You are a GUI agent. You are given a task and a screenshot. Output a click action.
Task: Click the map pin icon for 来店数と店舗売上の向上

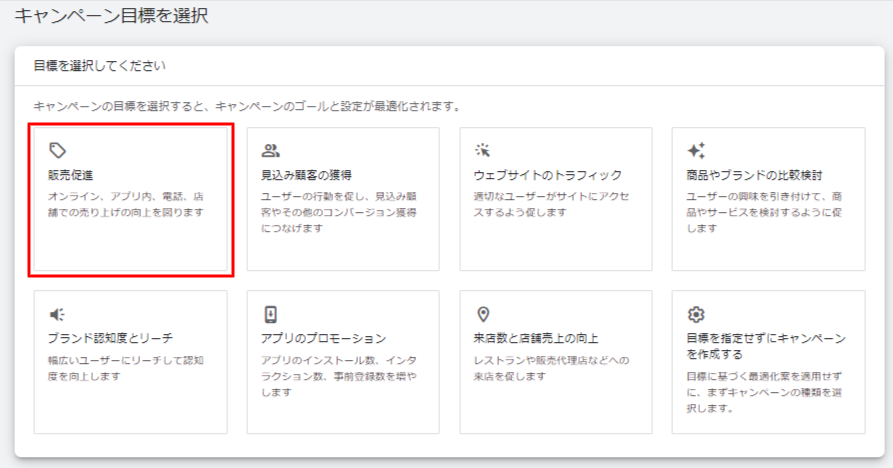point(483,315)
